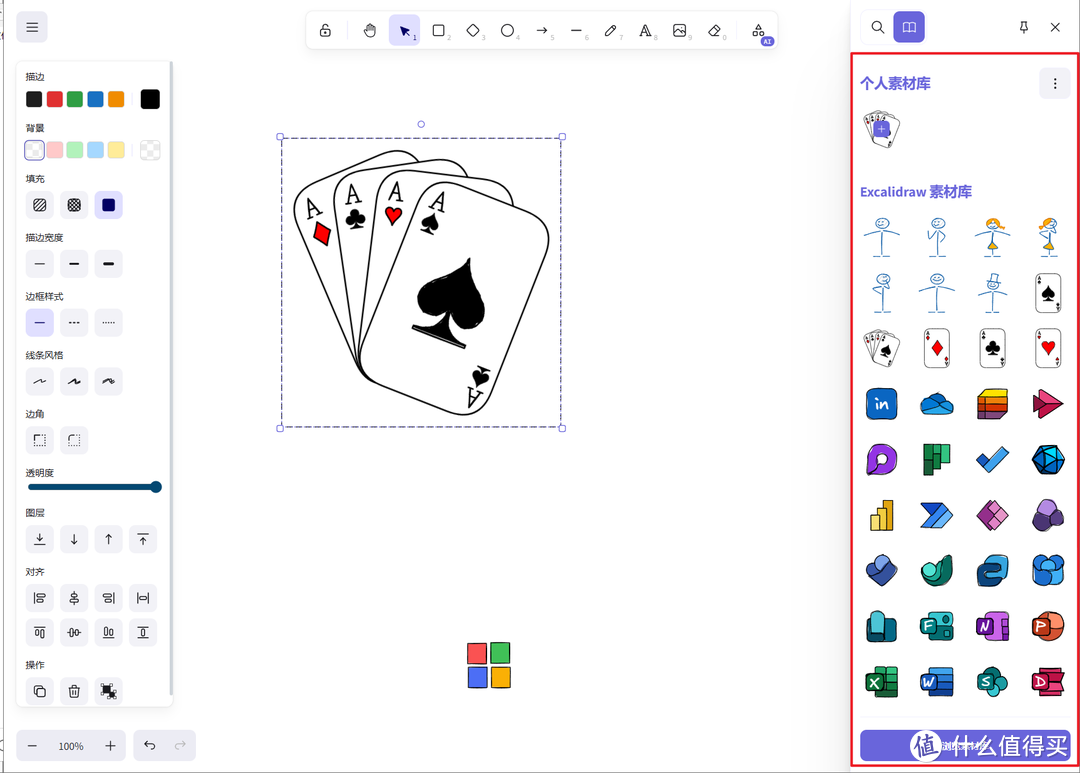This screenshot has height=773, width=1080.
Task: Select the Ellipse tool
Action: click(x=508, y=30)
